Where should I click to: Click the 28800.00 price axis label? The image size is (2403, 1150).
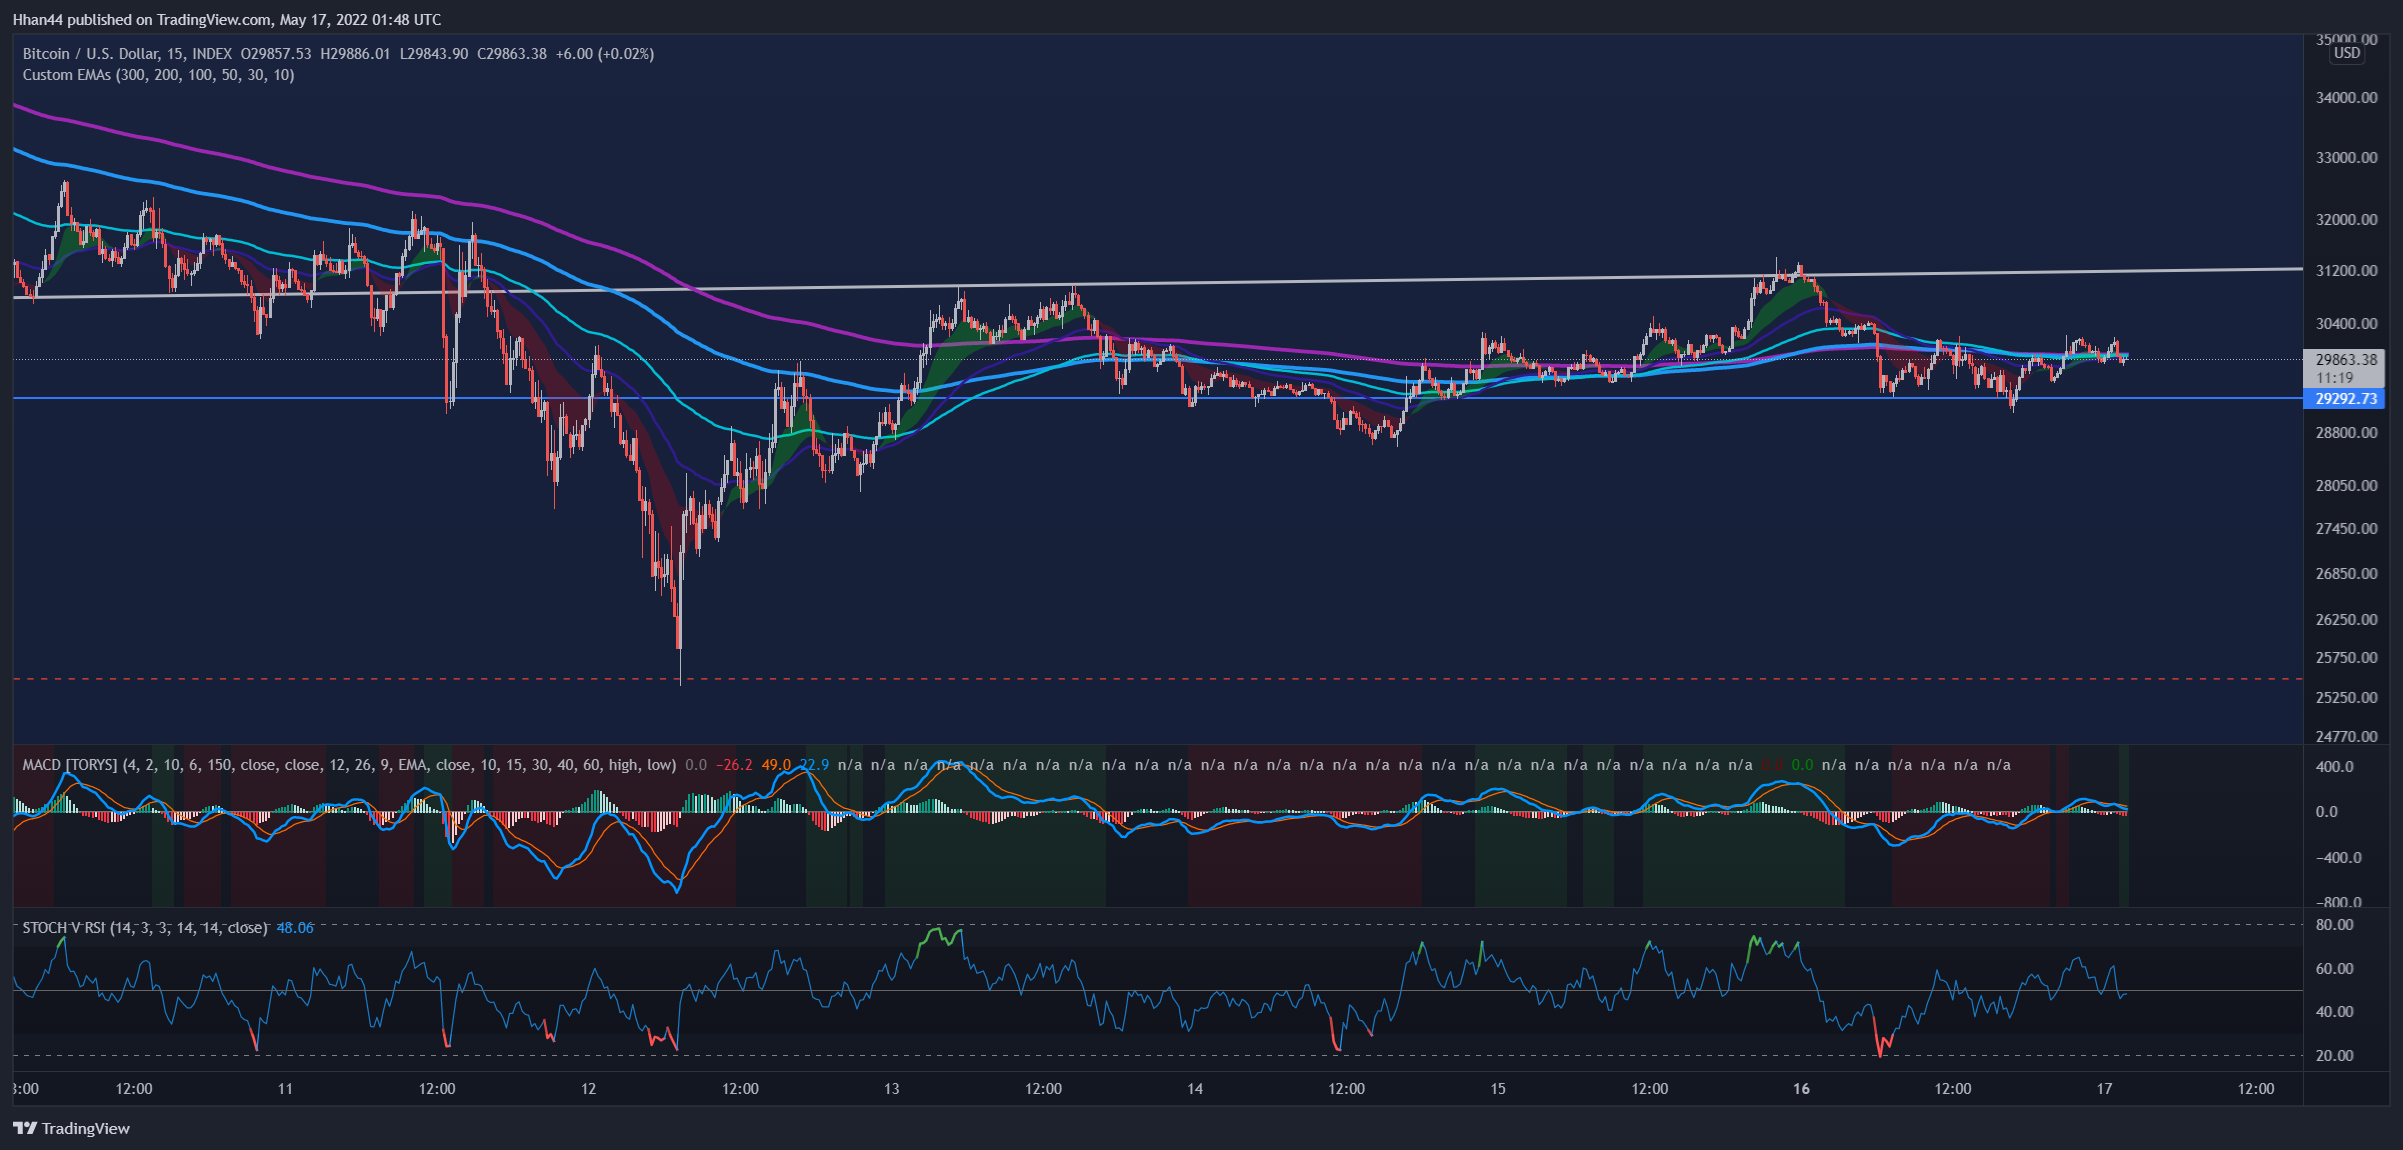2346,433
